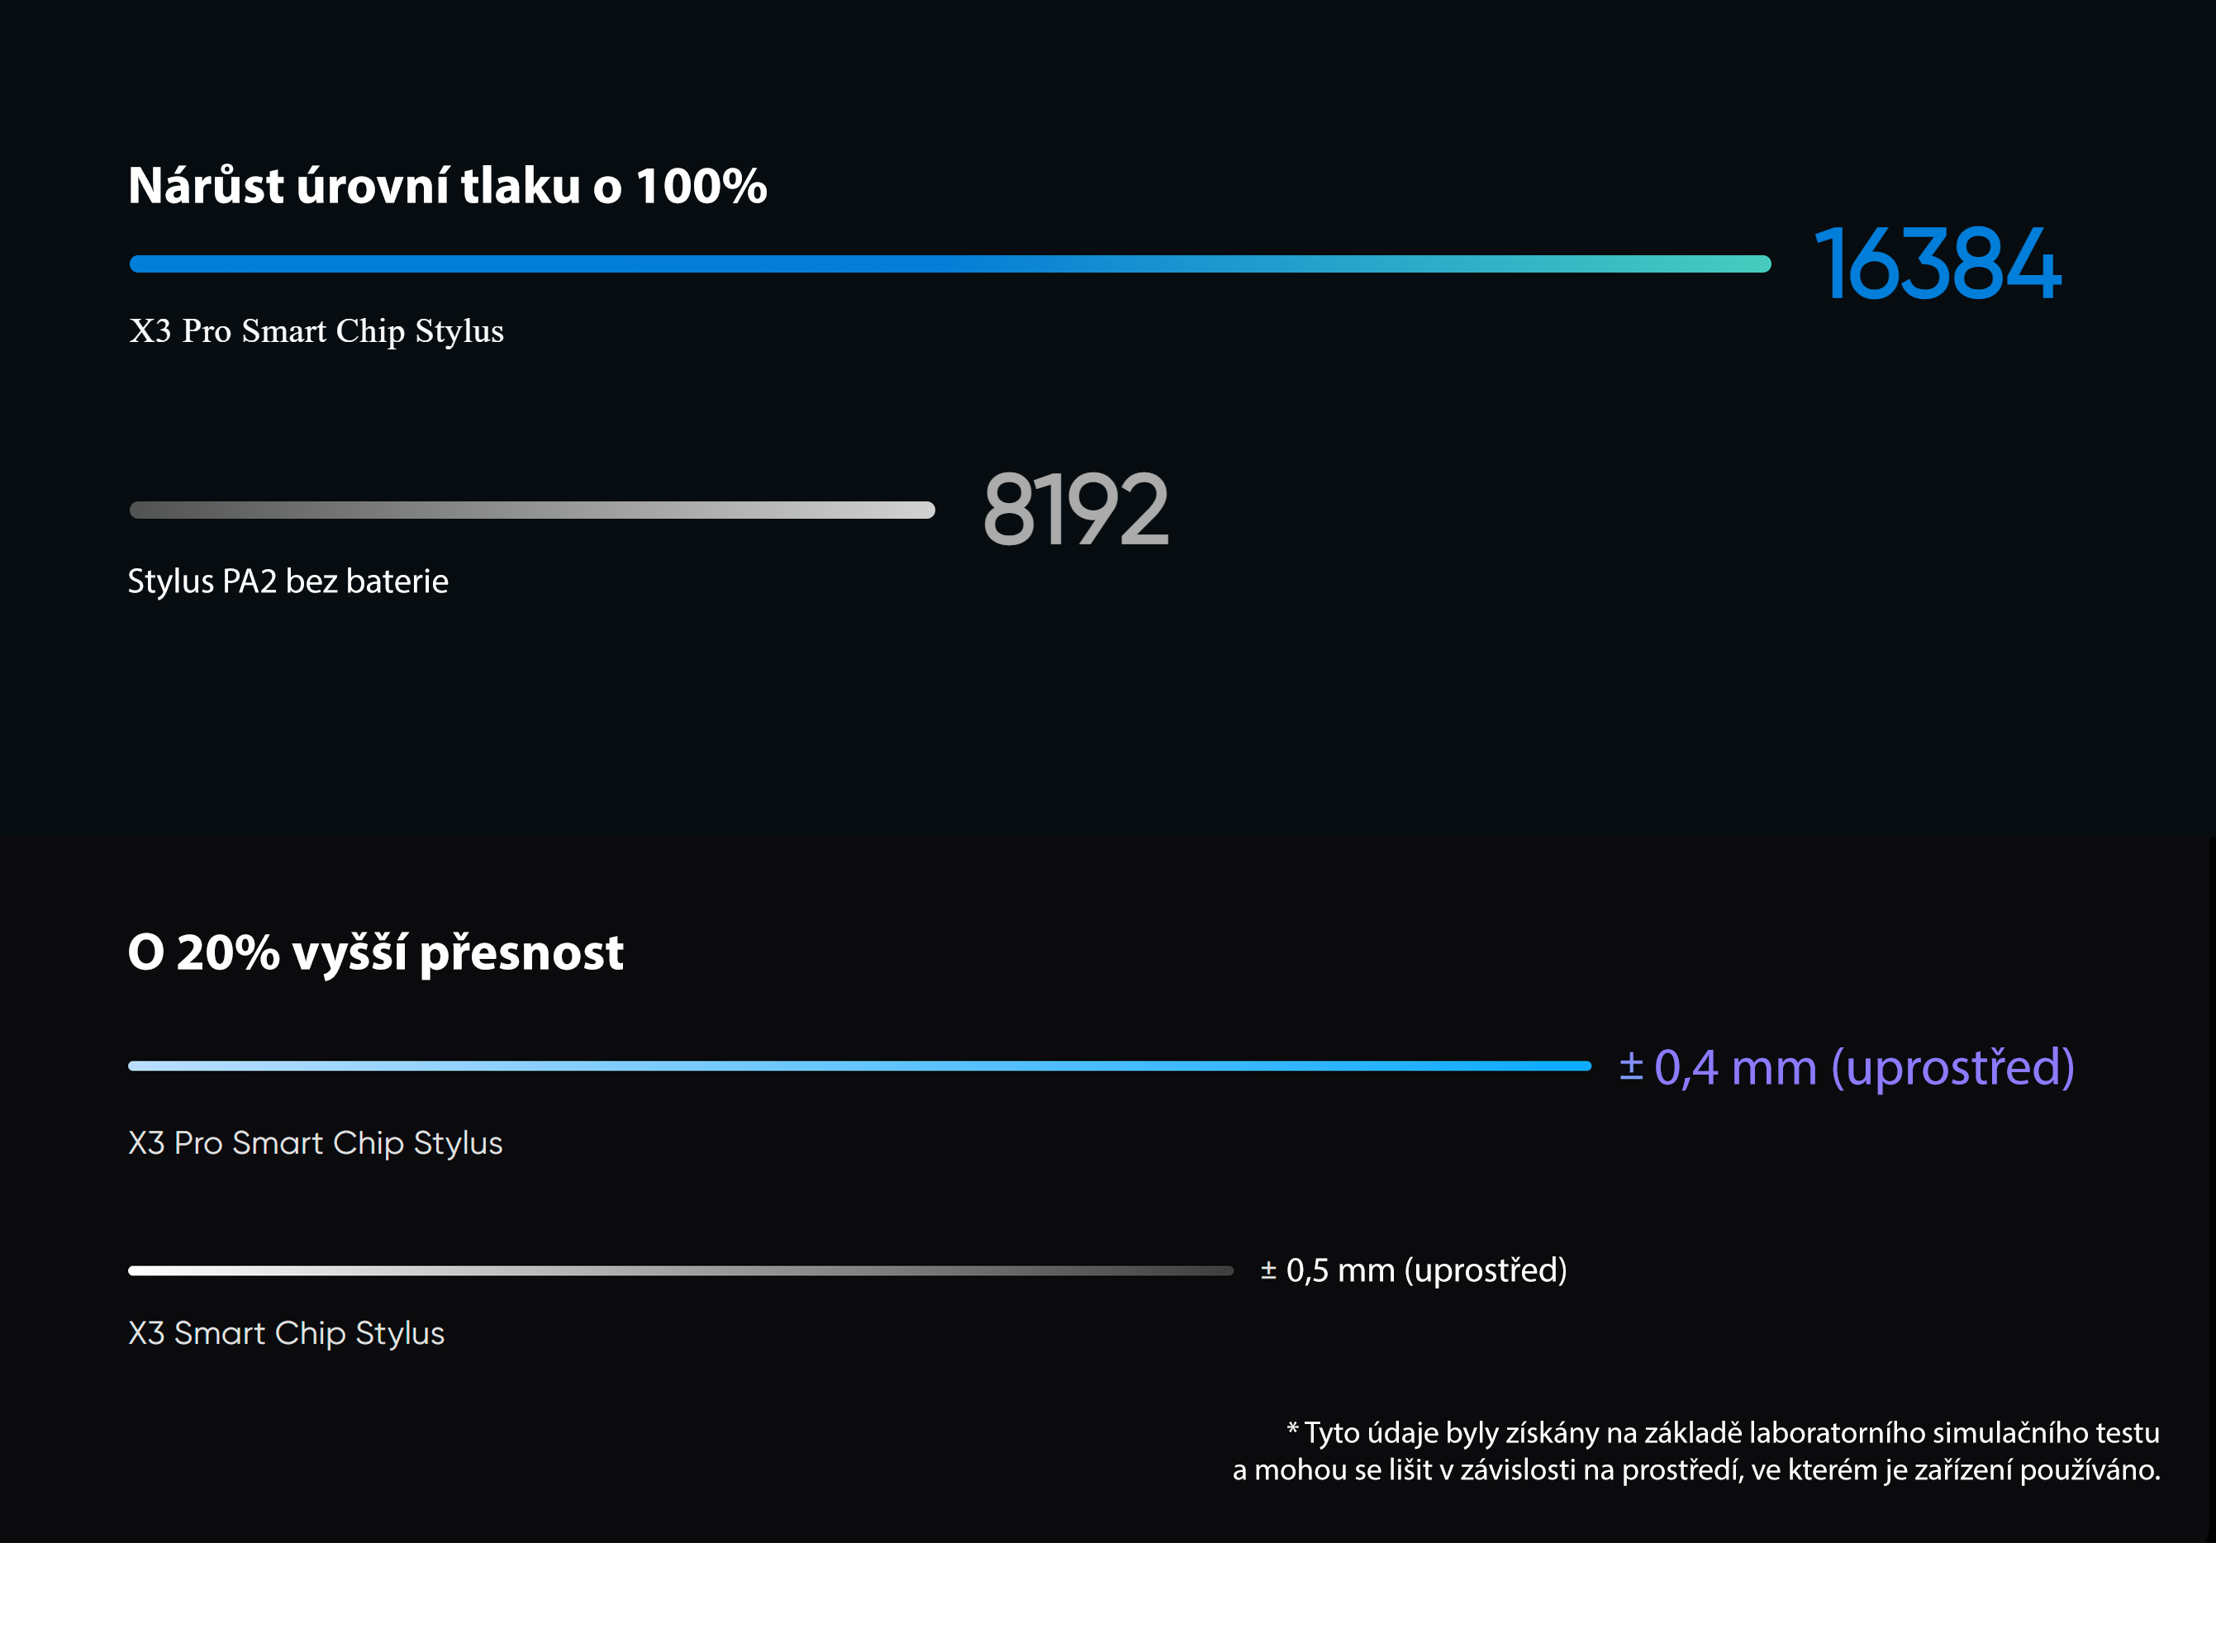The width and height of the screenshot is (2216, 1652).
Task: Click the footnote line starting with * Tyto údaje
Action: [1723, 1433]
